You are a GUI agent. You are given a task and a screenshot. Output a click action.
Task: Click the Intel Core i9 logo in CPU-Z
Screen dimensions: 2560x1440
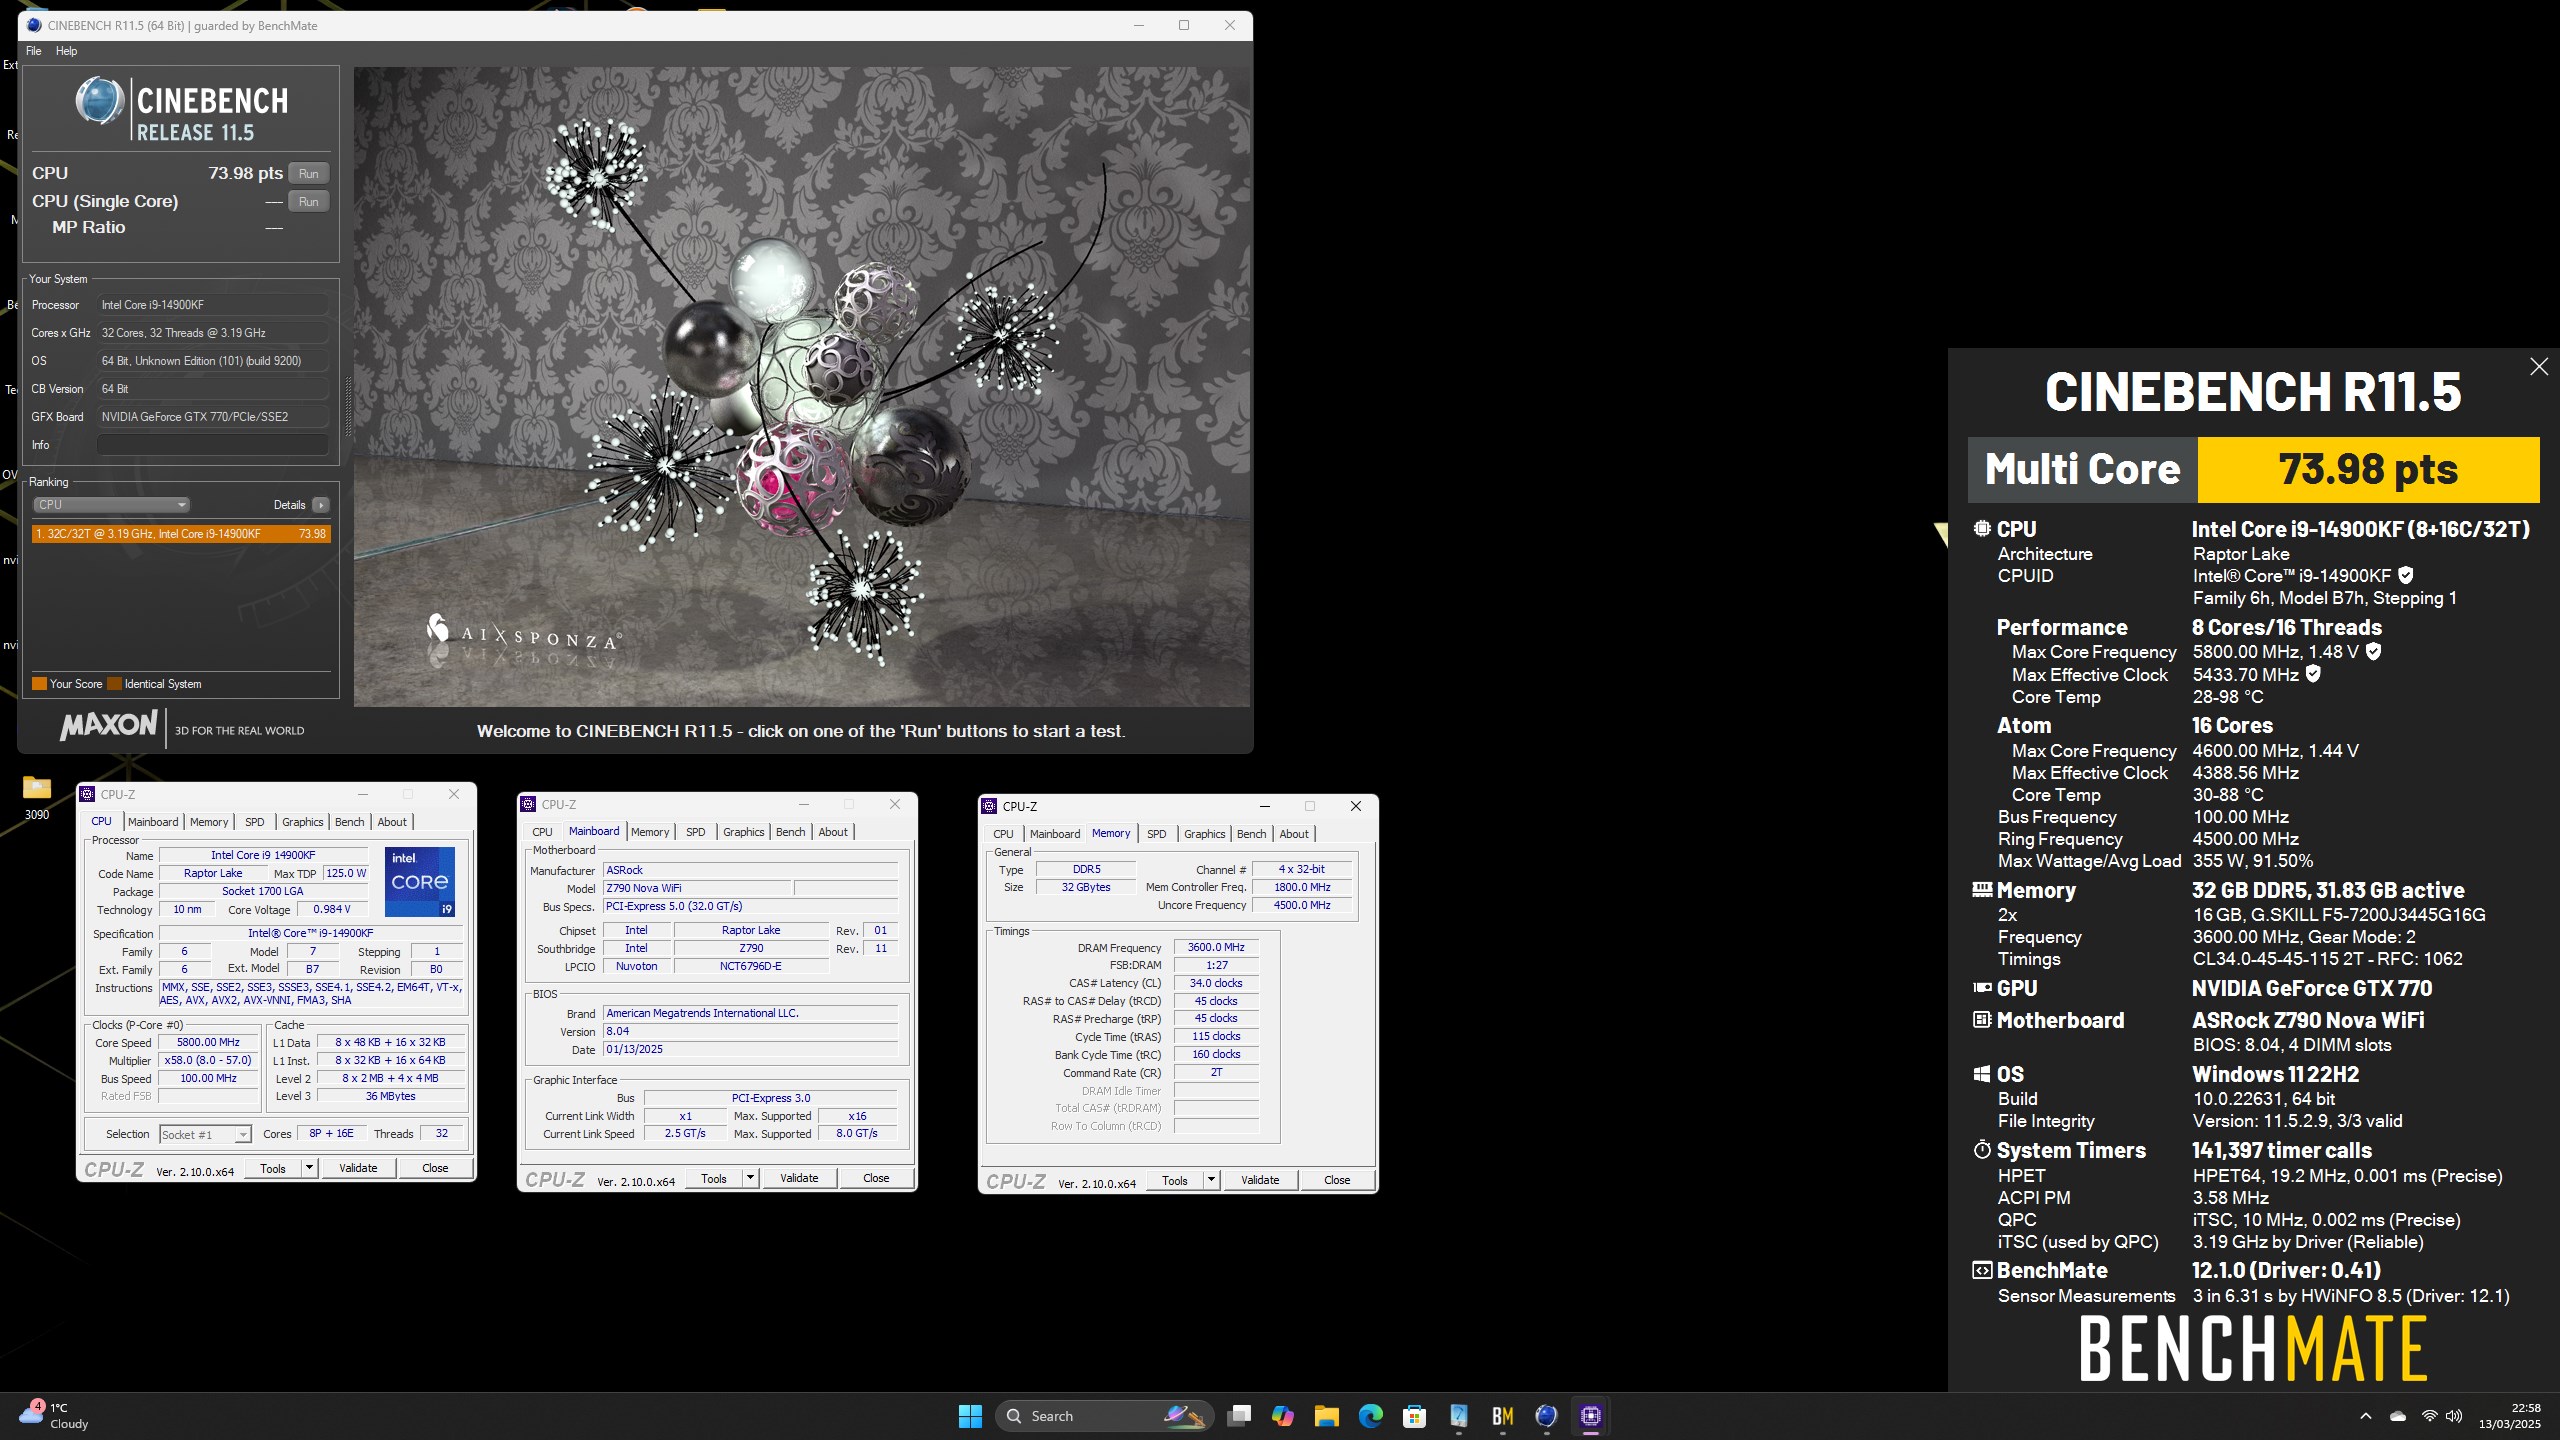pyautogui.click(x=420, y=881)
